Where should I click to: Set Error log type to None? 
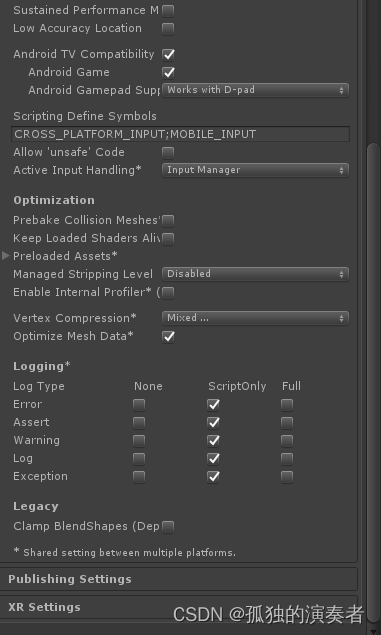click(139, 405)
